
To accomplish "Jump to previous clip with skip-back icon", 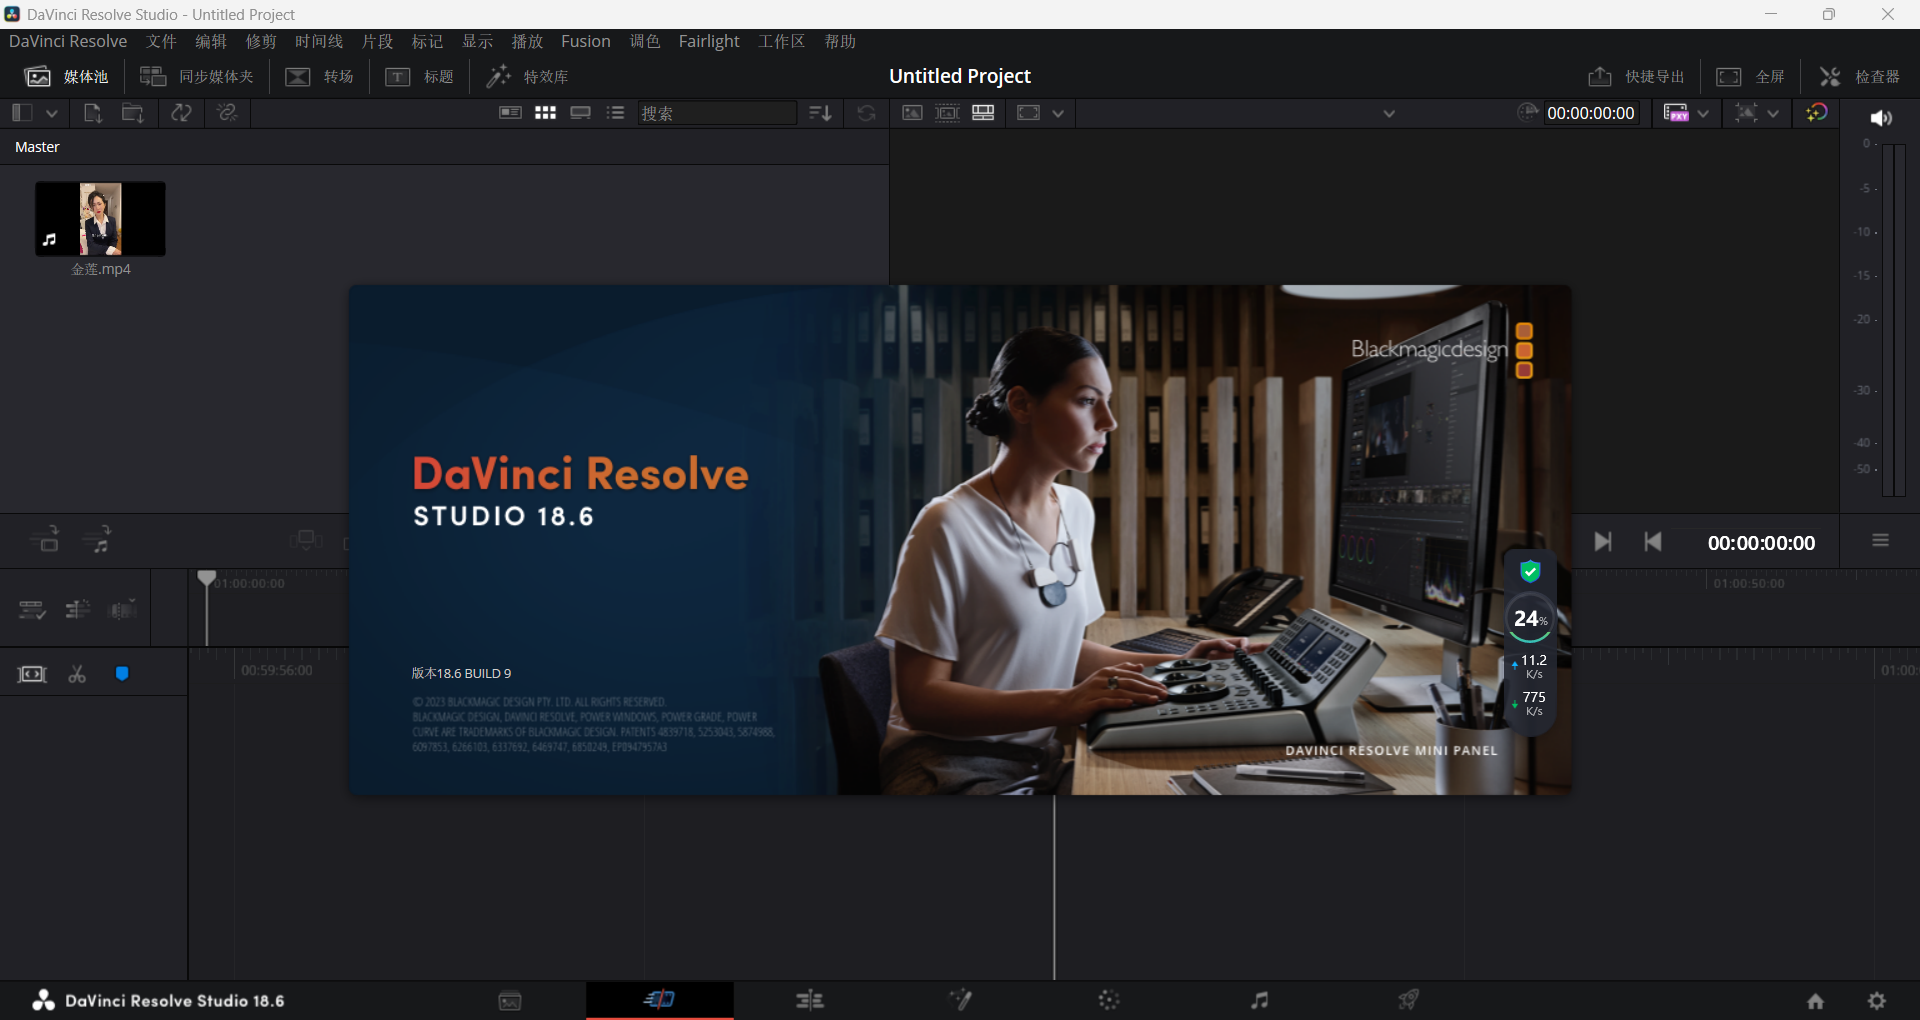I will [1653, 542].
